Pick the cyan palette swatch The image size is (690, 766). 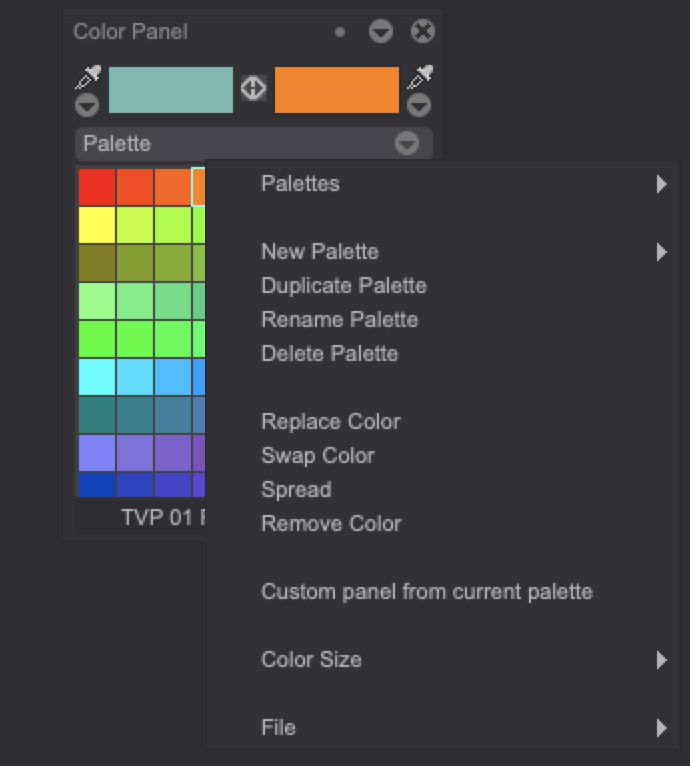(97, 377)
